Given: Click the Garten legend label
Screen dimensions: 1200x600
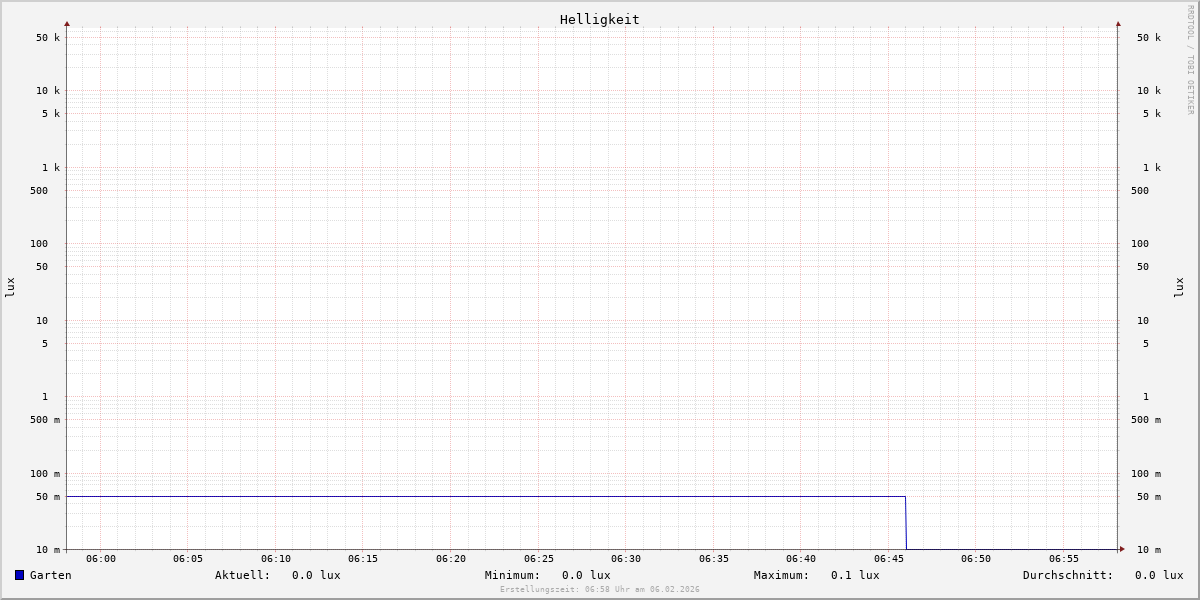Looking at the screenshot, I should pos(50,575).
